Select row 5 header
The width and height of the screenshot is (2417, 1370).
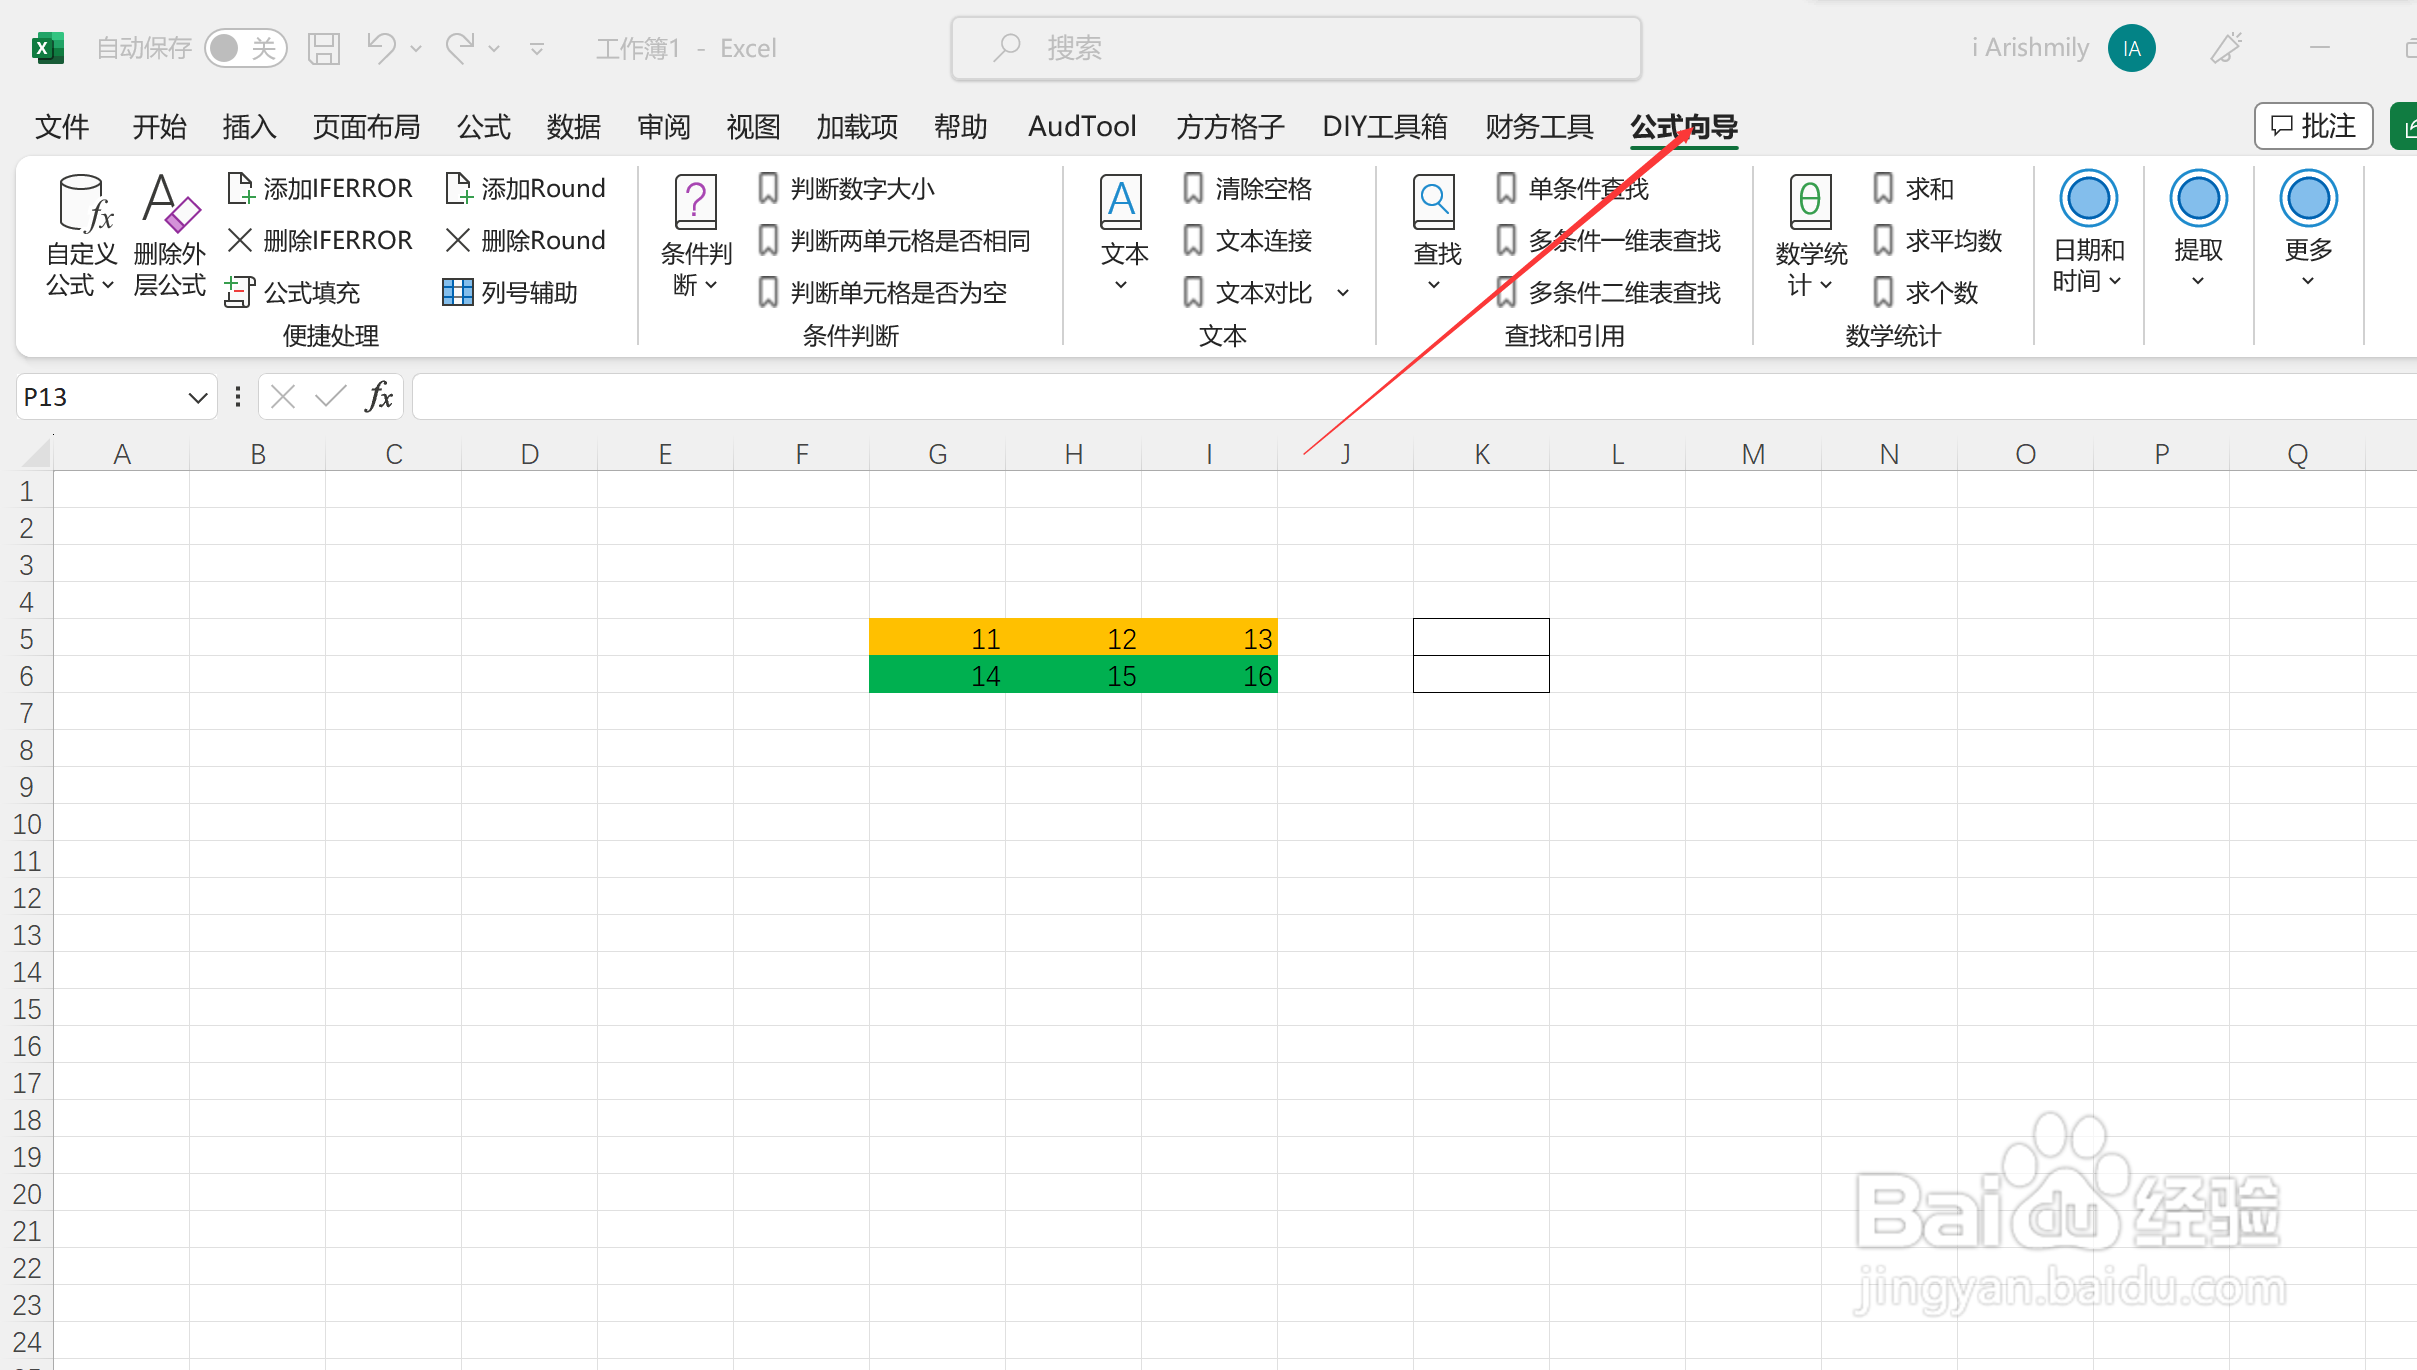pos(27,638)
